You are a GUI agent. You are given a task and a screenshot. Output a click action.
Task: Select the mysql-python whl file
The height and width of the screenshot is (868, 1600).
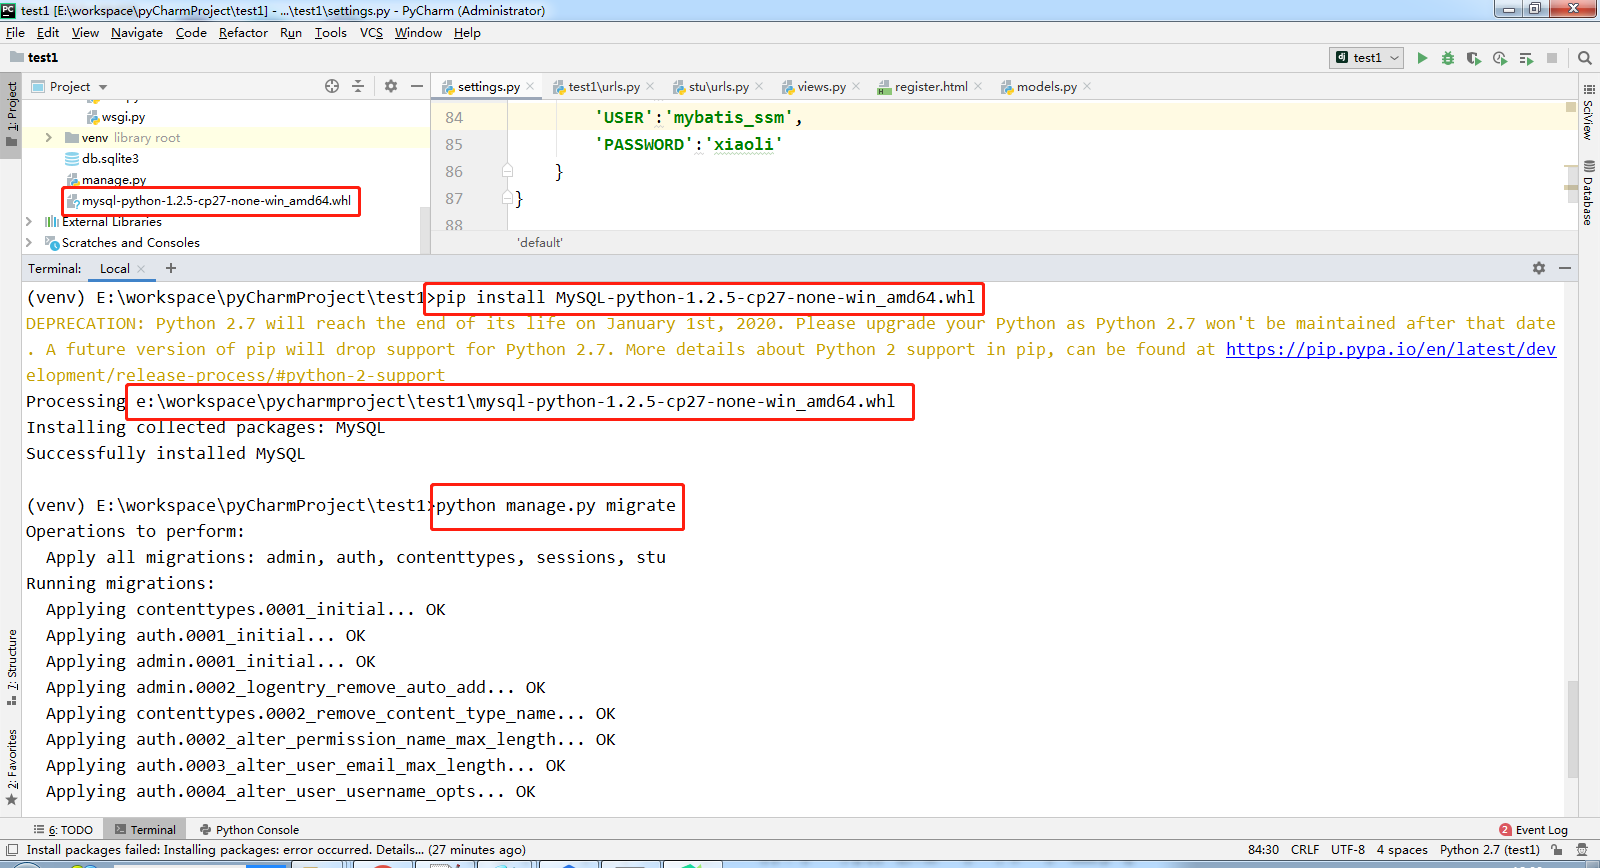[209, 200]
